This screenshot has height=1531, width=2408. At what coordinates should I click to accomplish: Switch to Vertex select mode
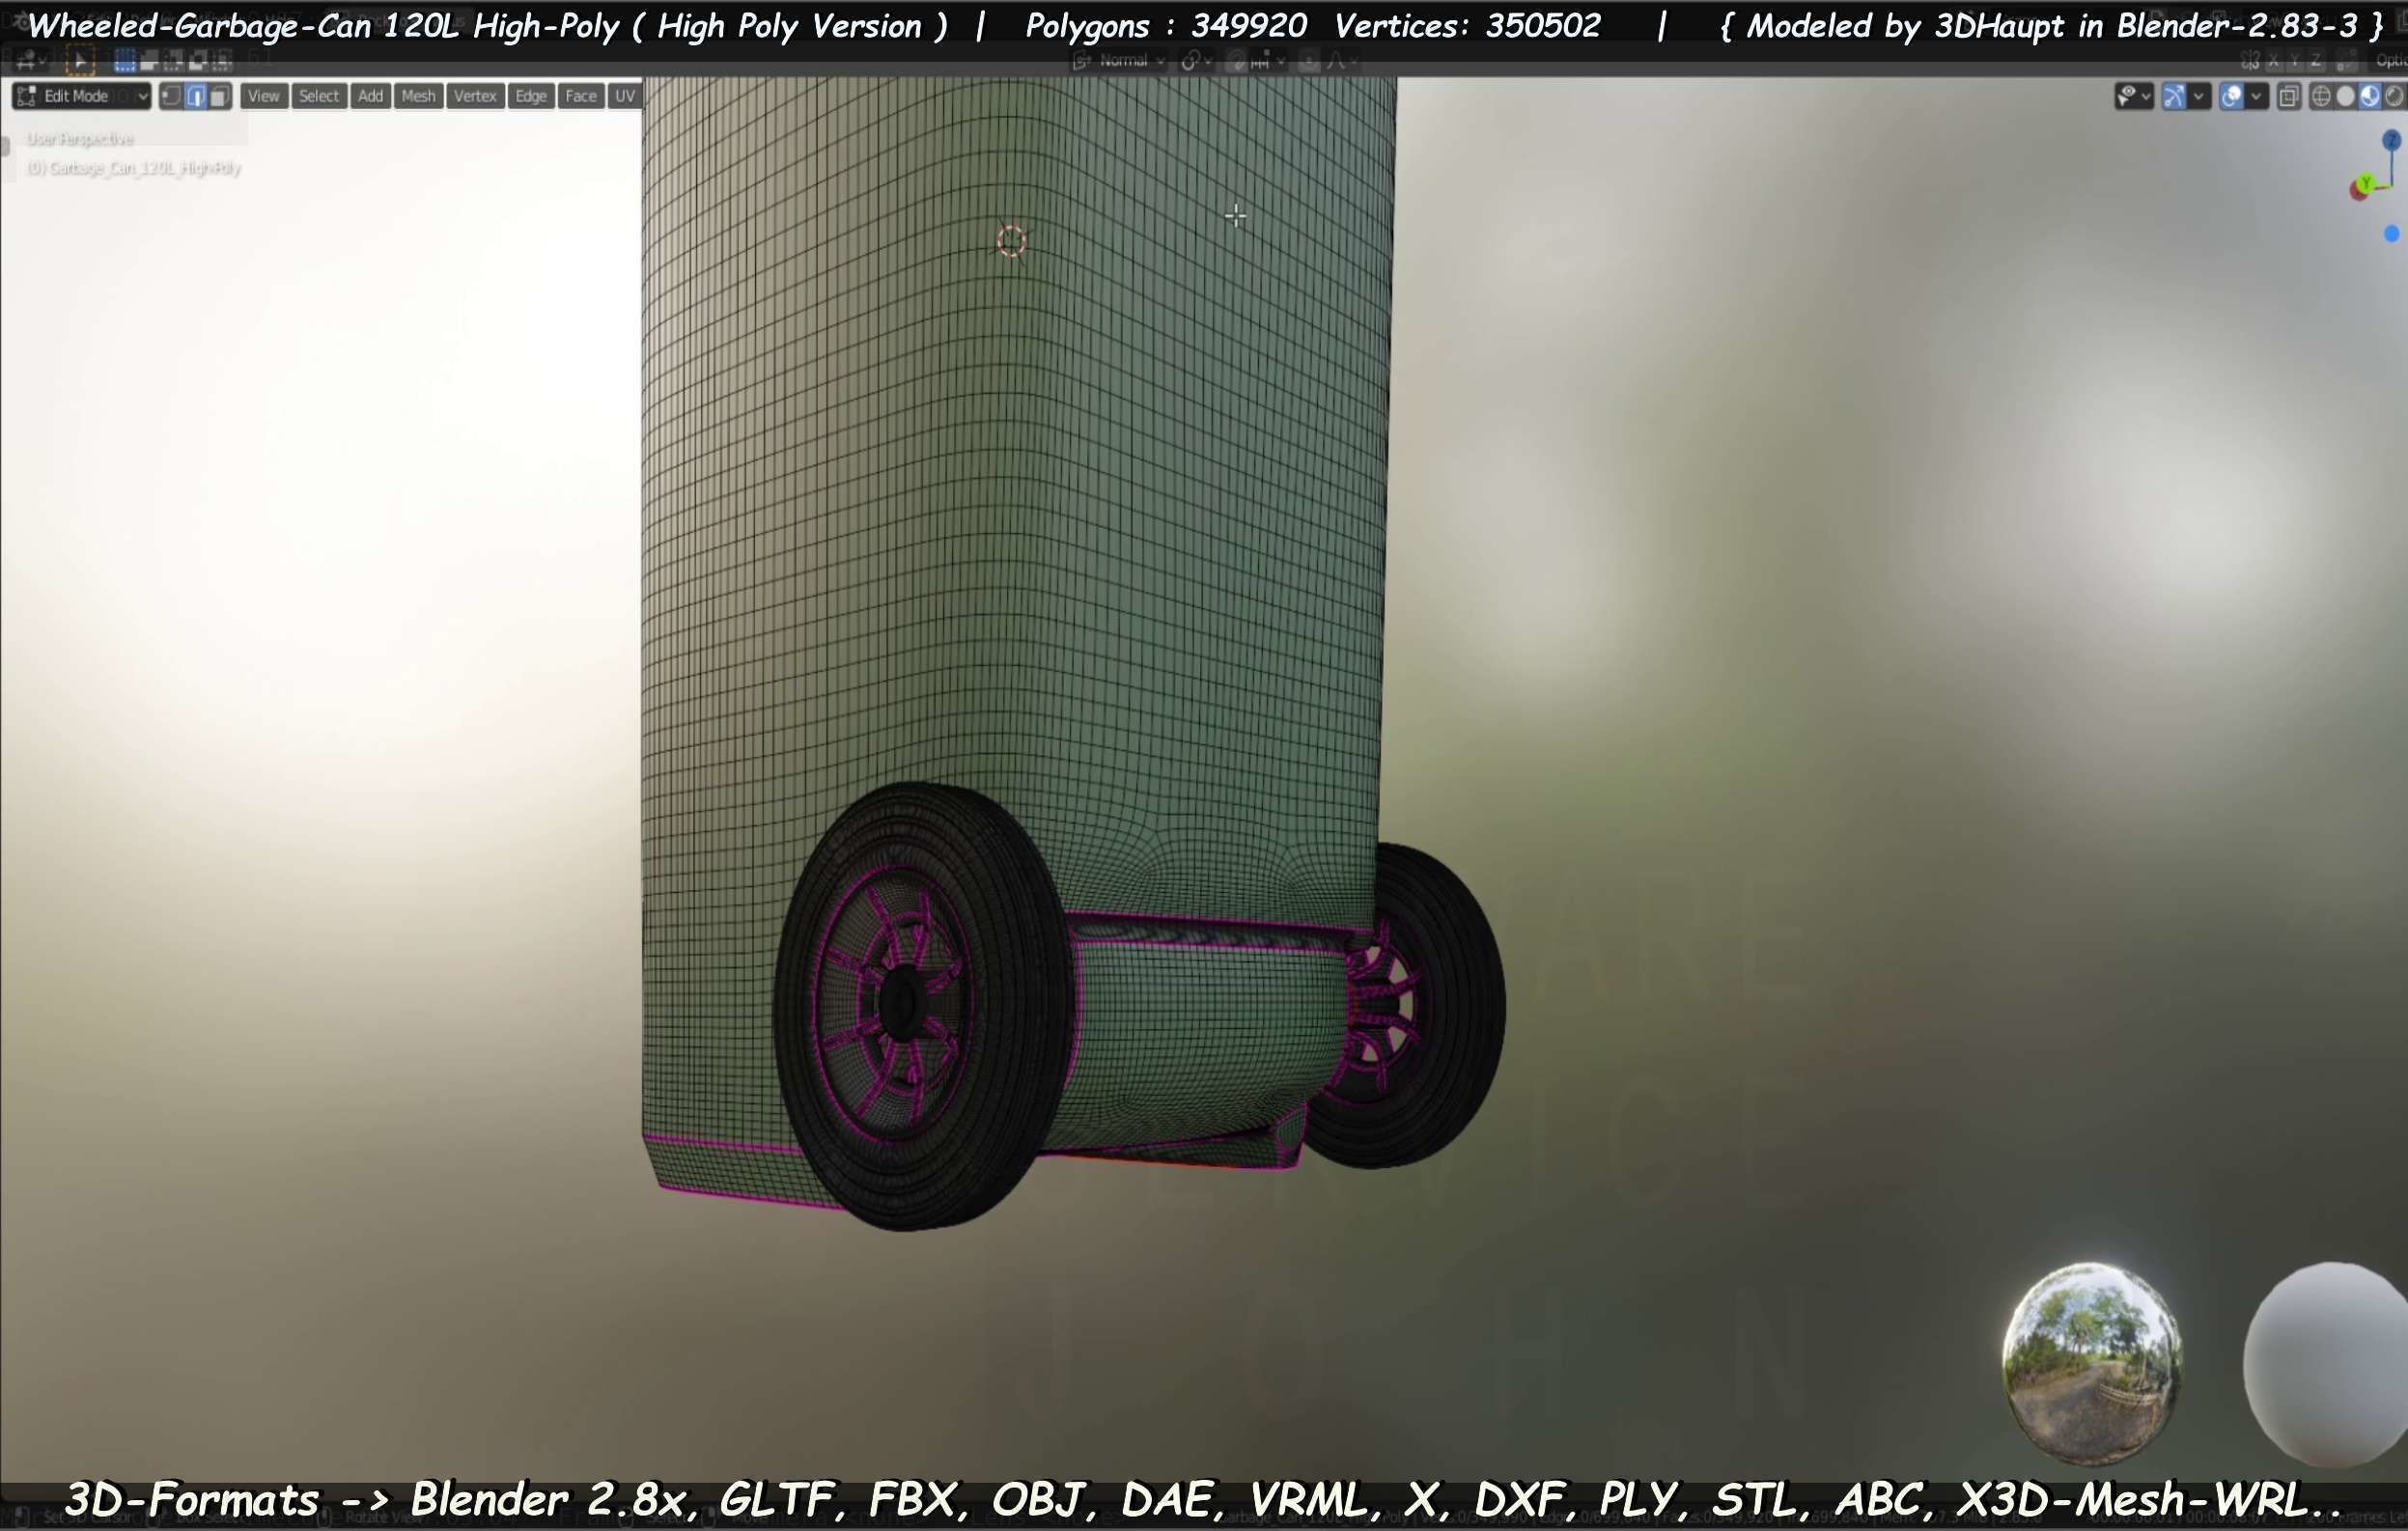pos(172,96)
